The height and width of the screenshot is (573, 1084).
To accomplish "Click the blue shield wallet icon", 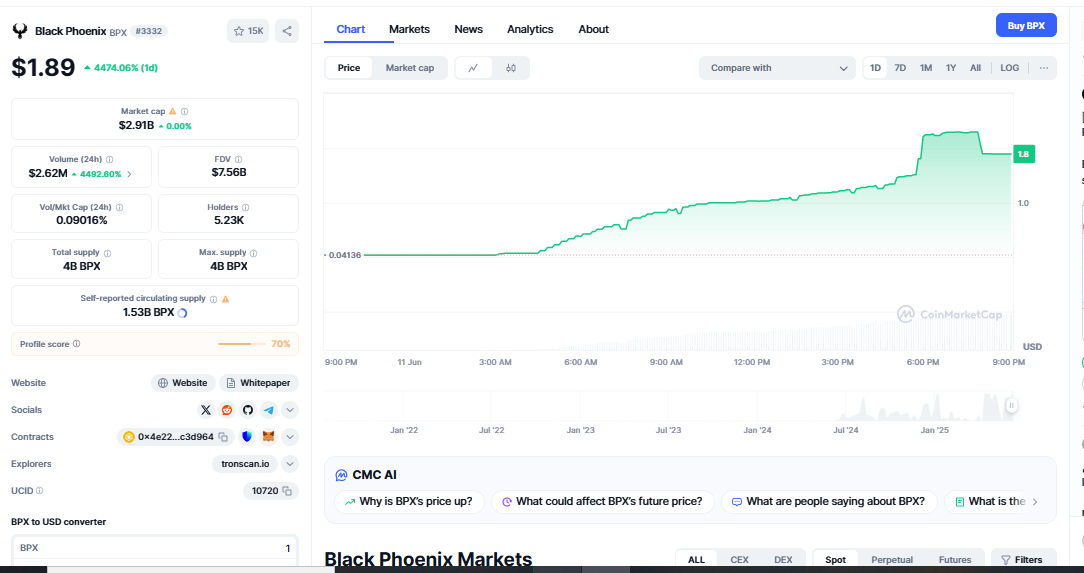I will click(x=247, y=437).
